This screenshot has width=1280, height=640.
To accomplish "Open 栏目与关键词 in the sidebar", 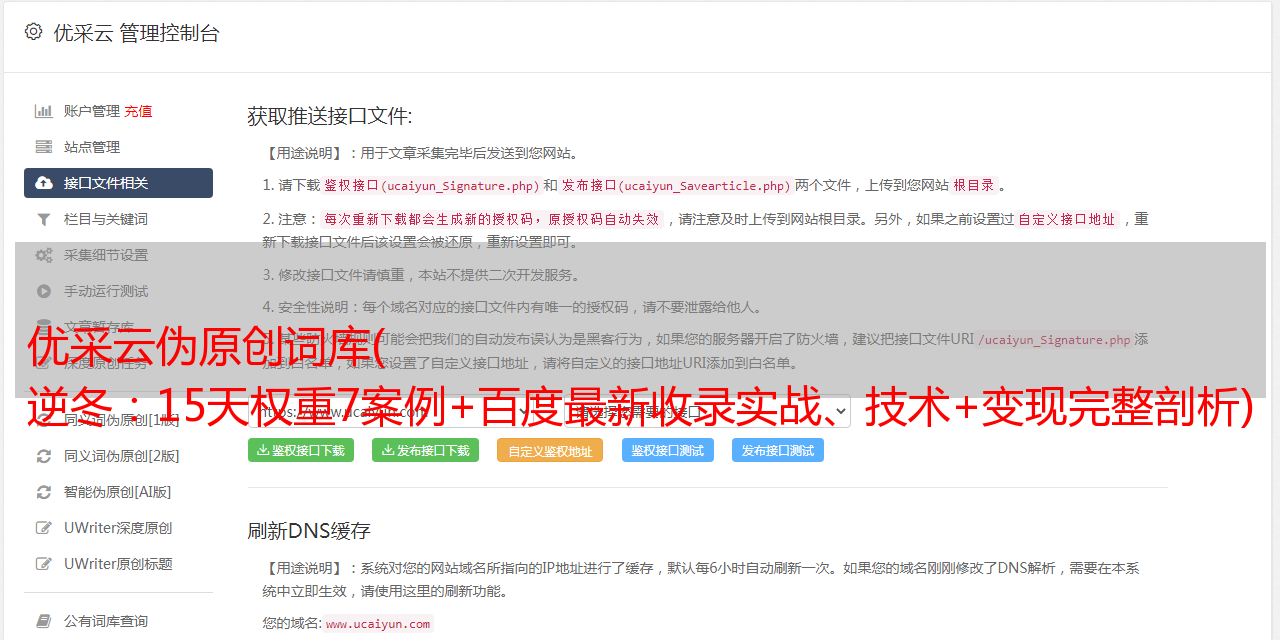I will tap(118, 219).
